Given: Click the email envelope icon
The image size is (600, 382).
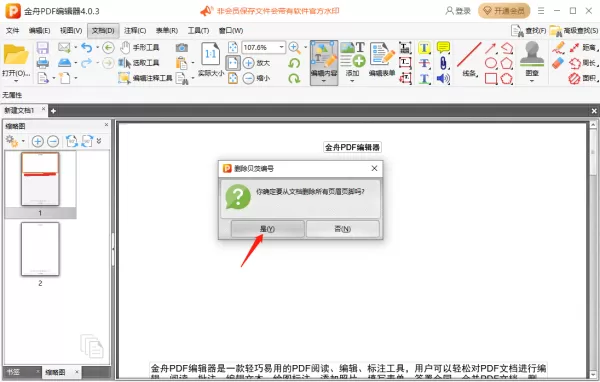Looking at the screenshot, I should coord(64,47).
